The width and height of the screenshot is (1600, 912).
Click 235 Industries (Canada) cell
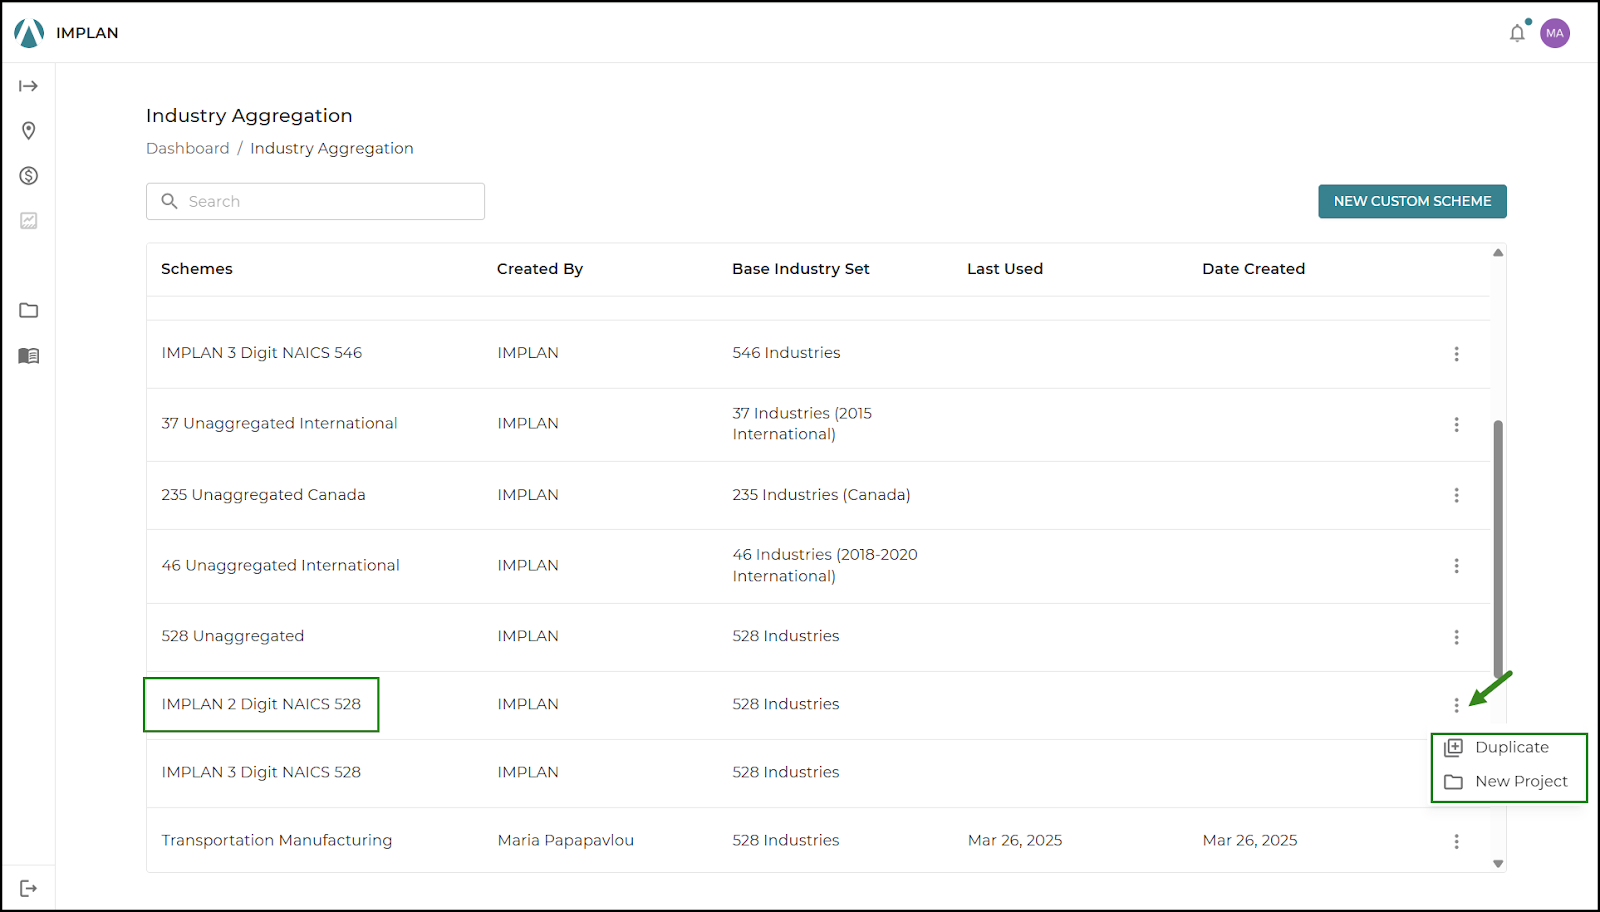pyautogui.click(x=821, y=495)
